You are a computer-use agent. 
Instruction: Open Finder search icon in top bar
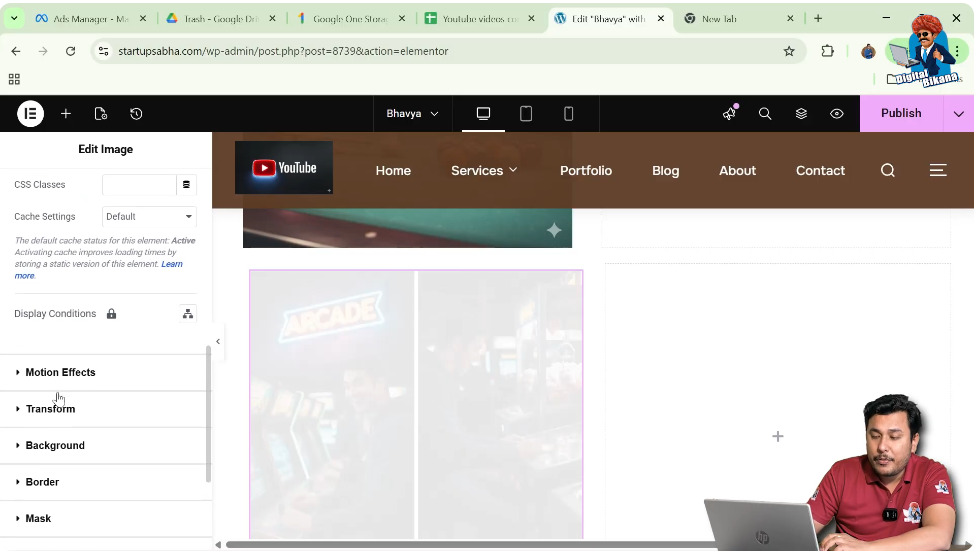(x=765, y=114)
